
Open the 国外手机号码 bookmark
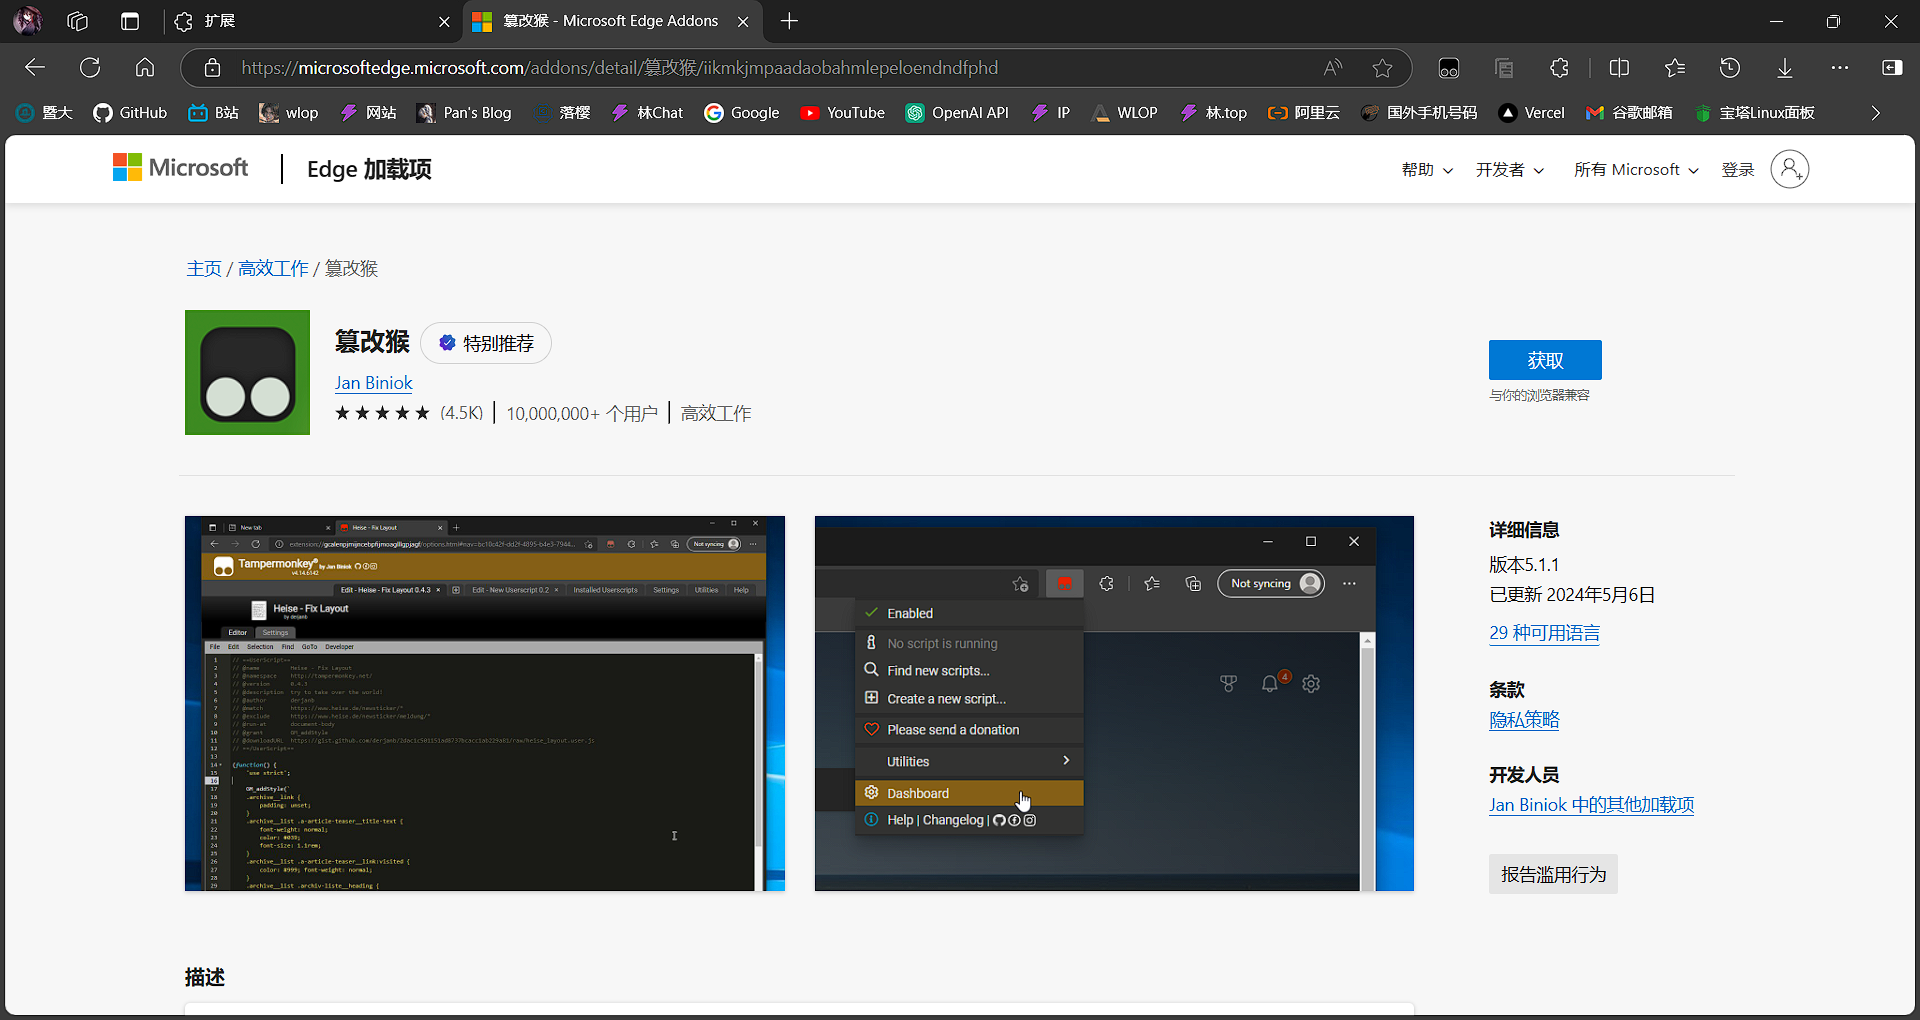point(1419,113)
